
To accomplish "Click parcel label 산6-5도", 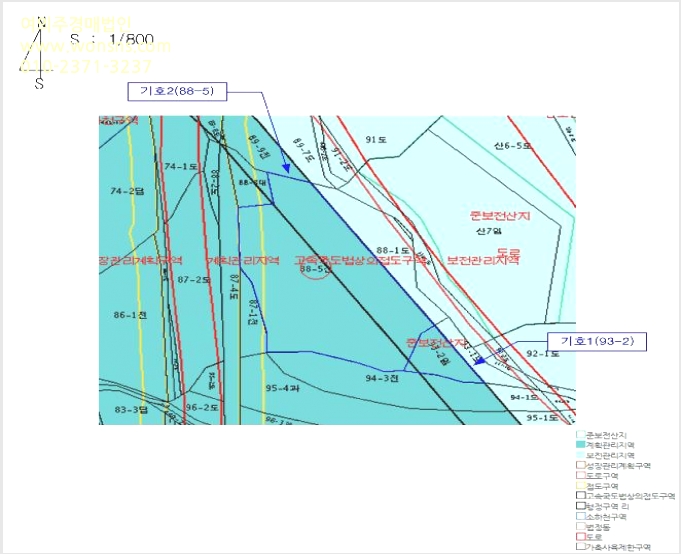I will [x=513, y=145].
